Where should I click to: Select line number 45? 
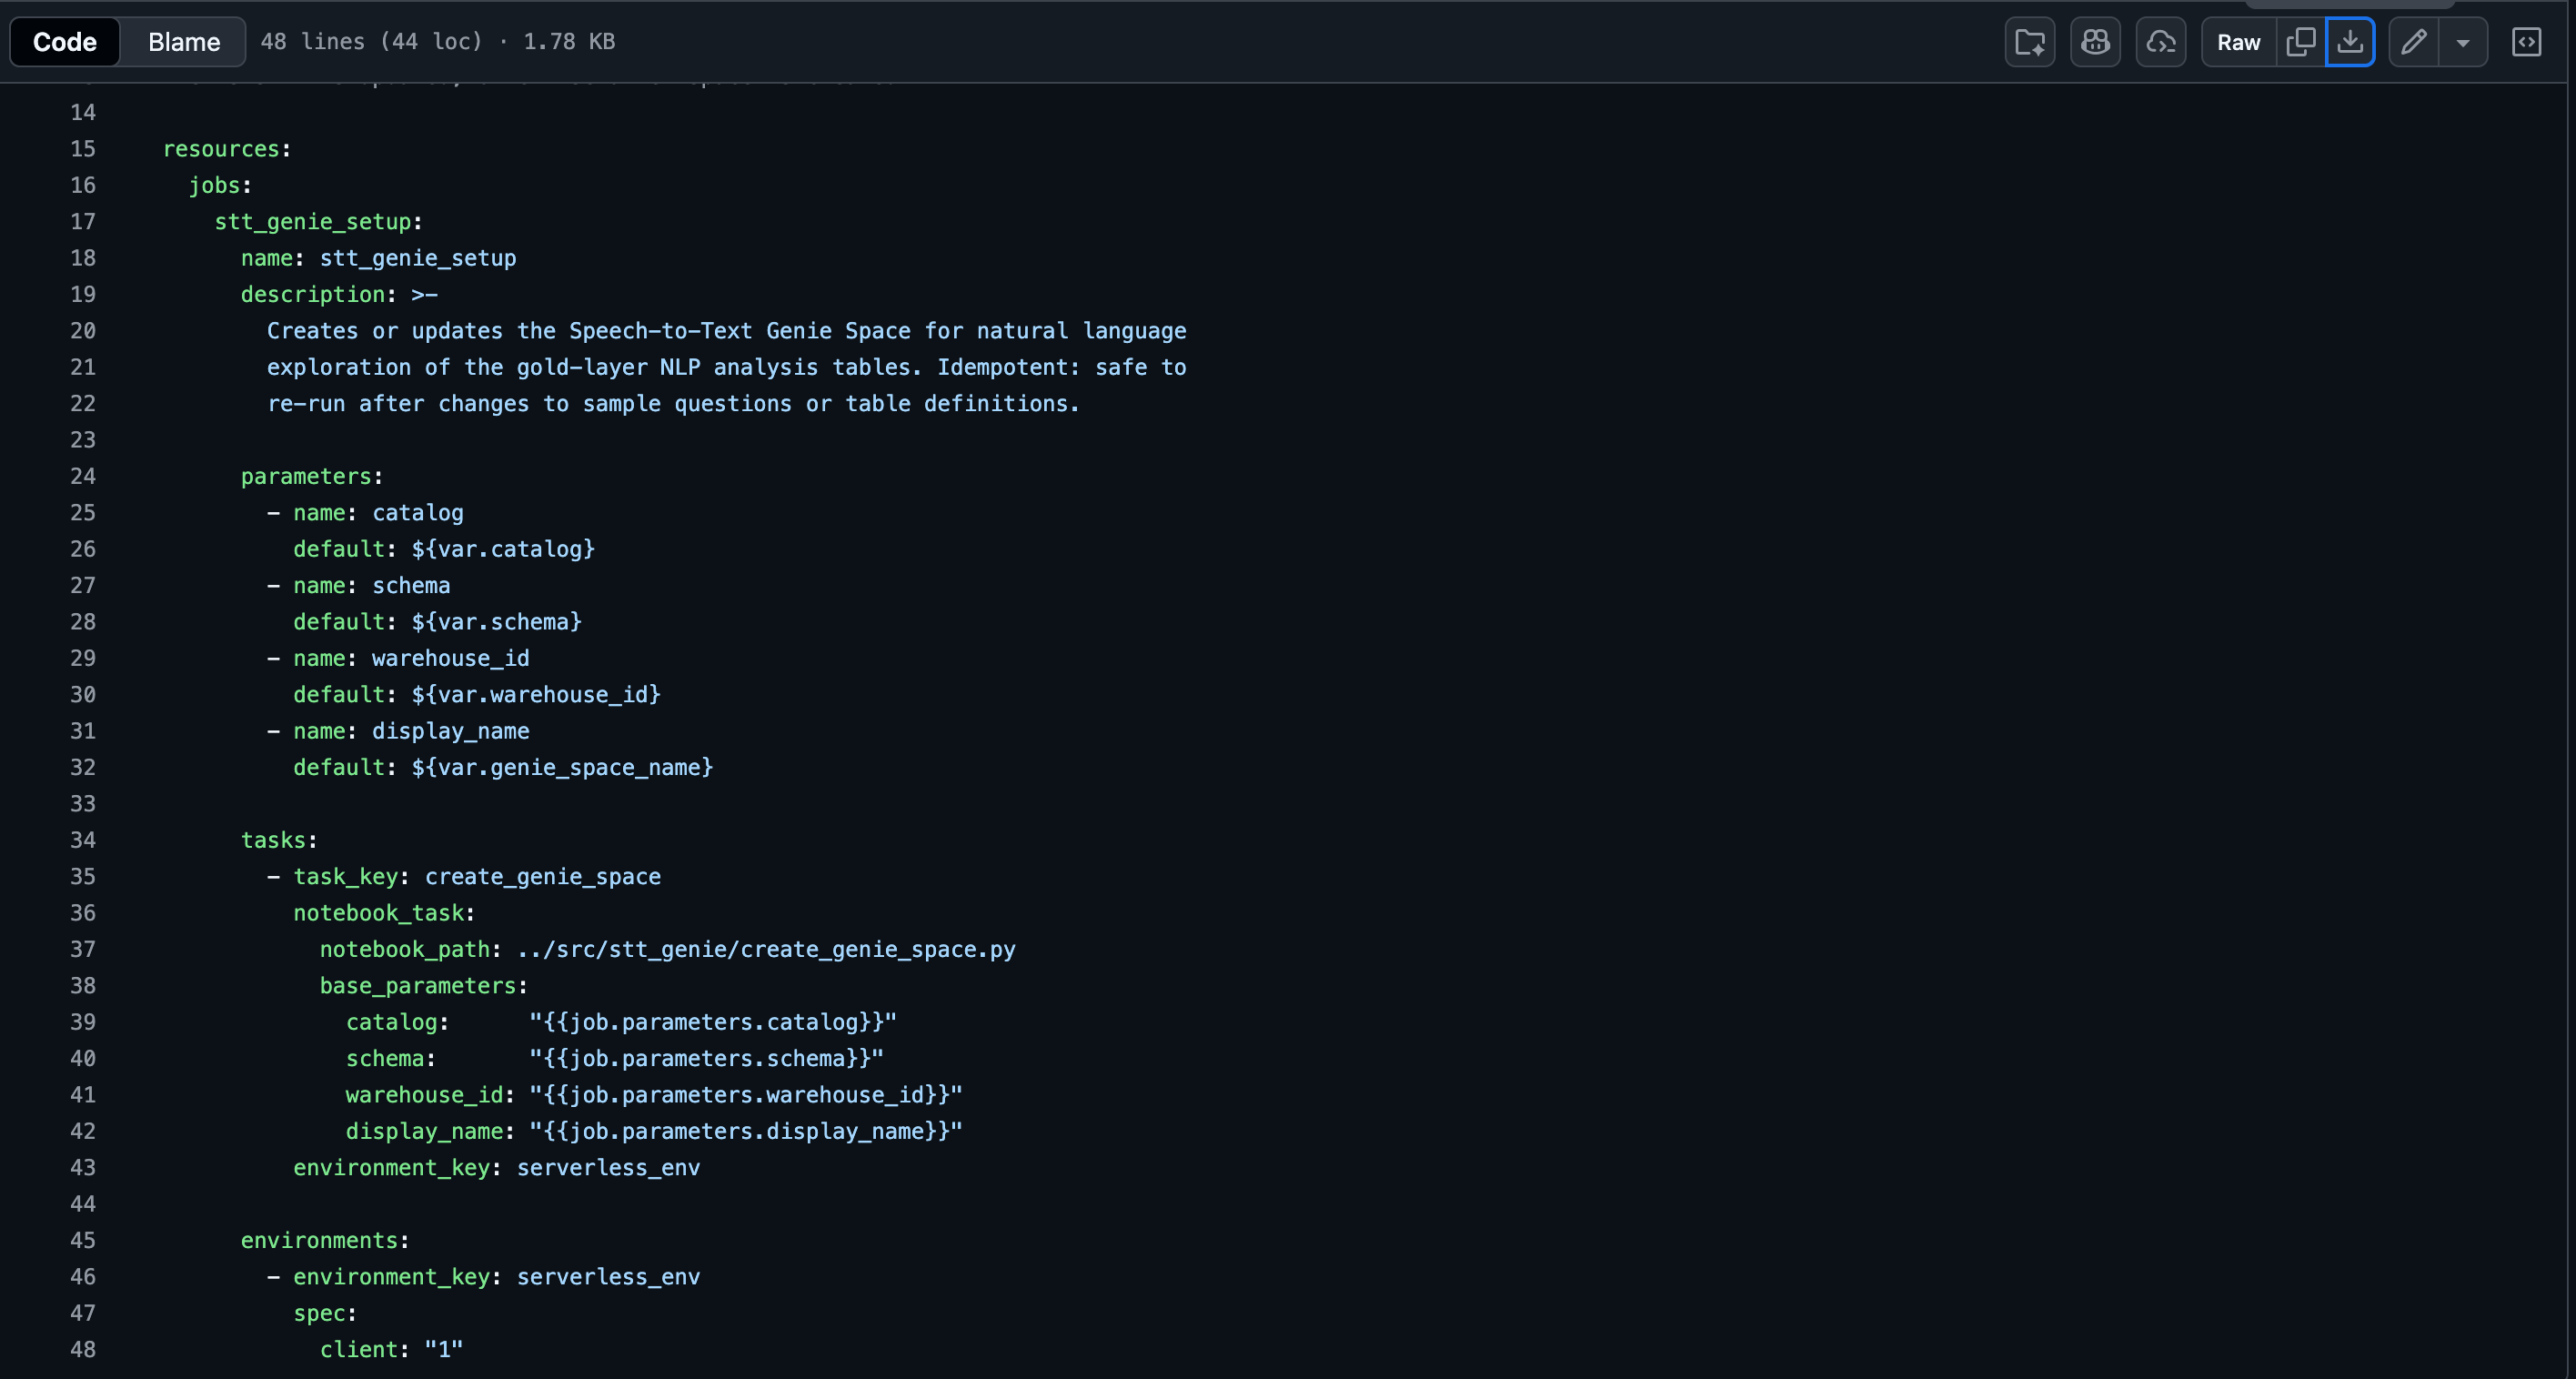83,1241
